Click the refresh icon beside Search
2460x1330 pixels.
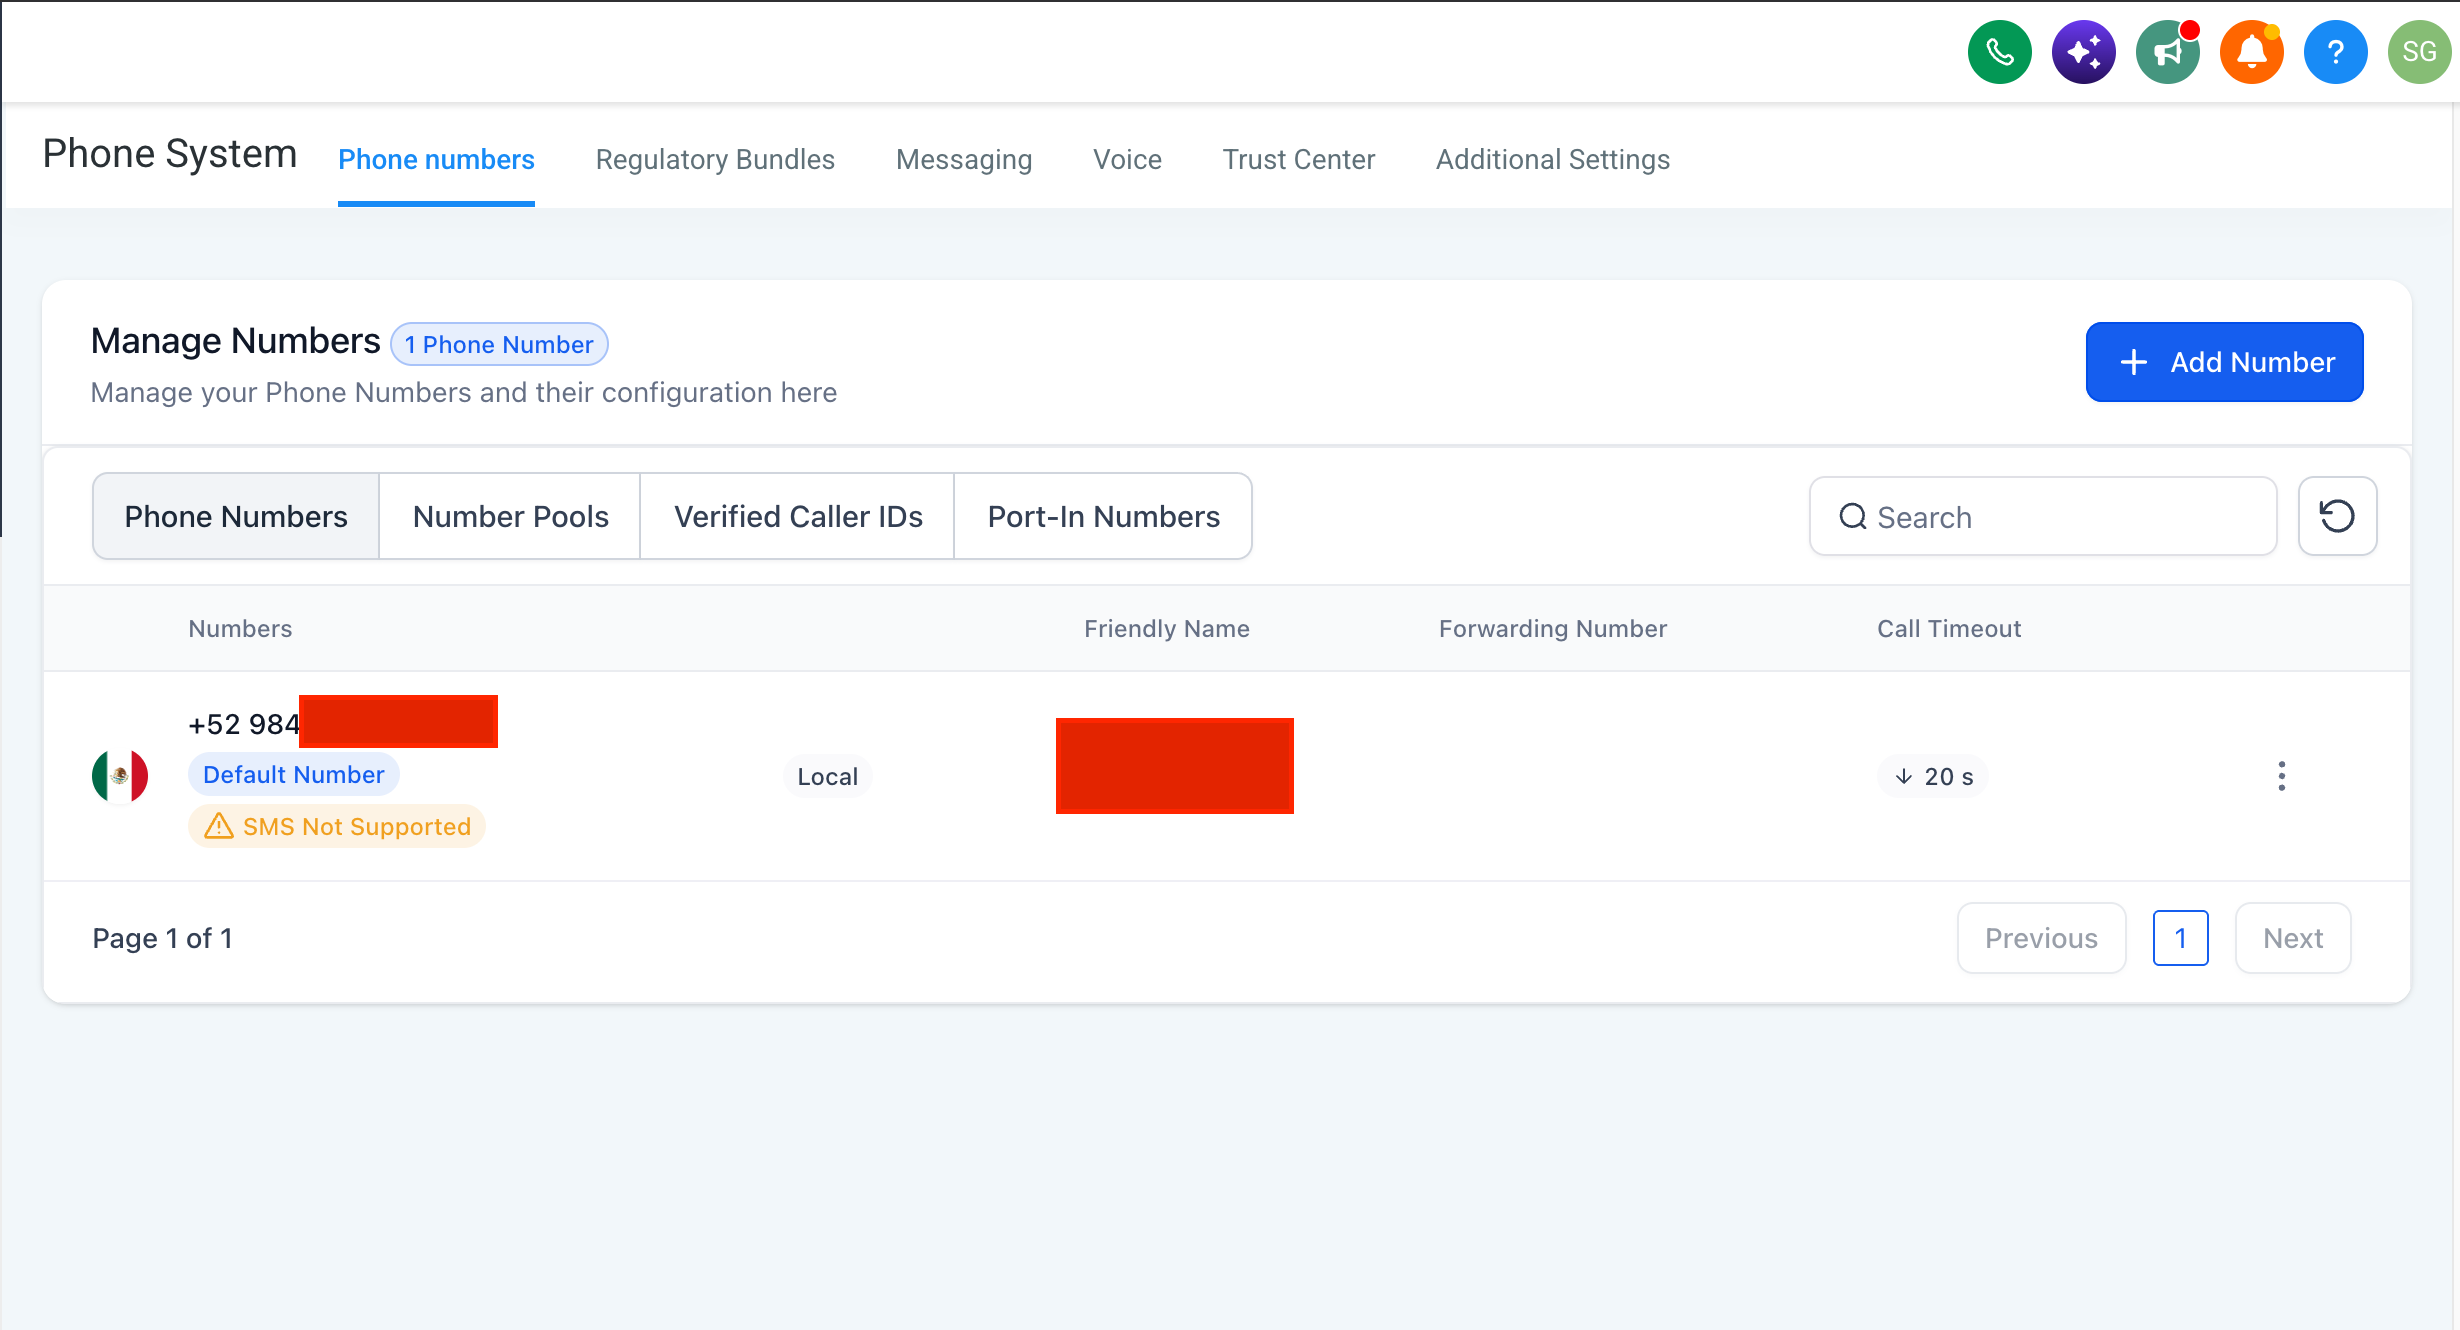[2337, 516]
